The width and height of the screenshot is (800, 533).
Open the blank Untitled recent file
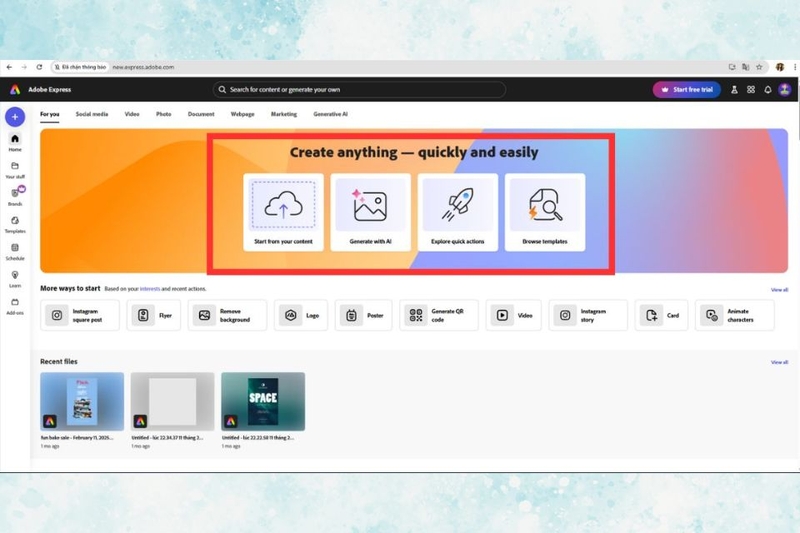coord(172,401)
